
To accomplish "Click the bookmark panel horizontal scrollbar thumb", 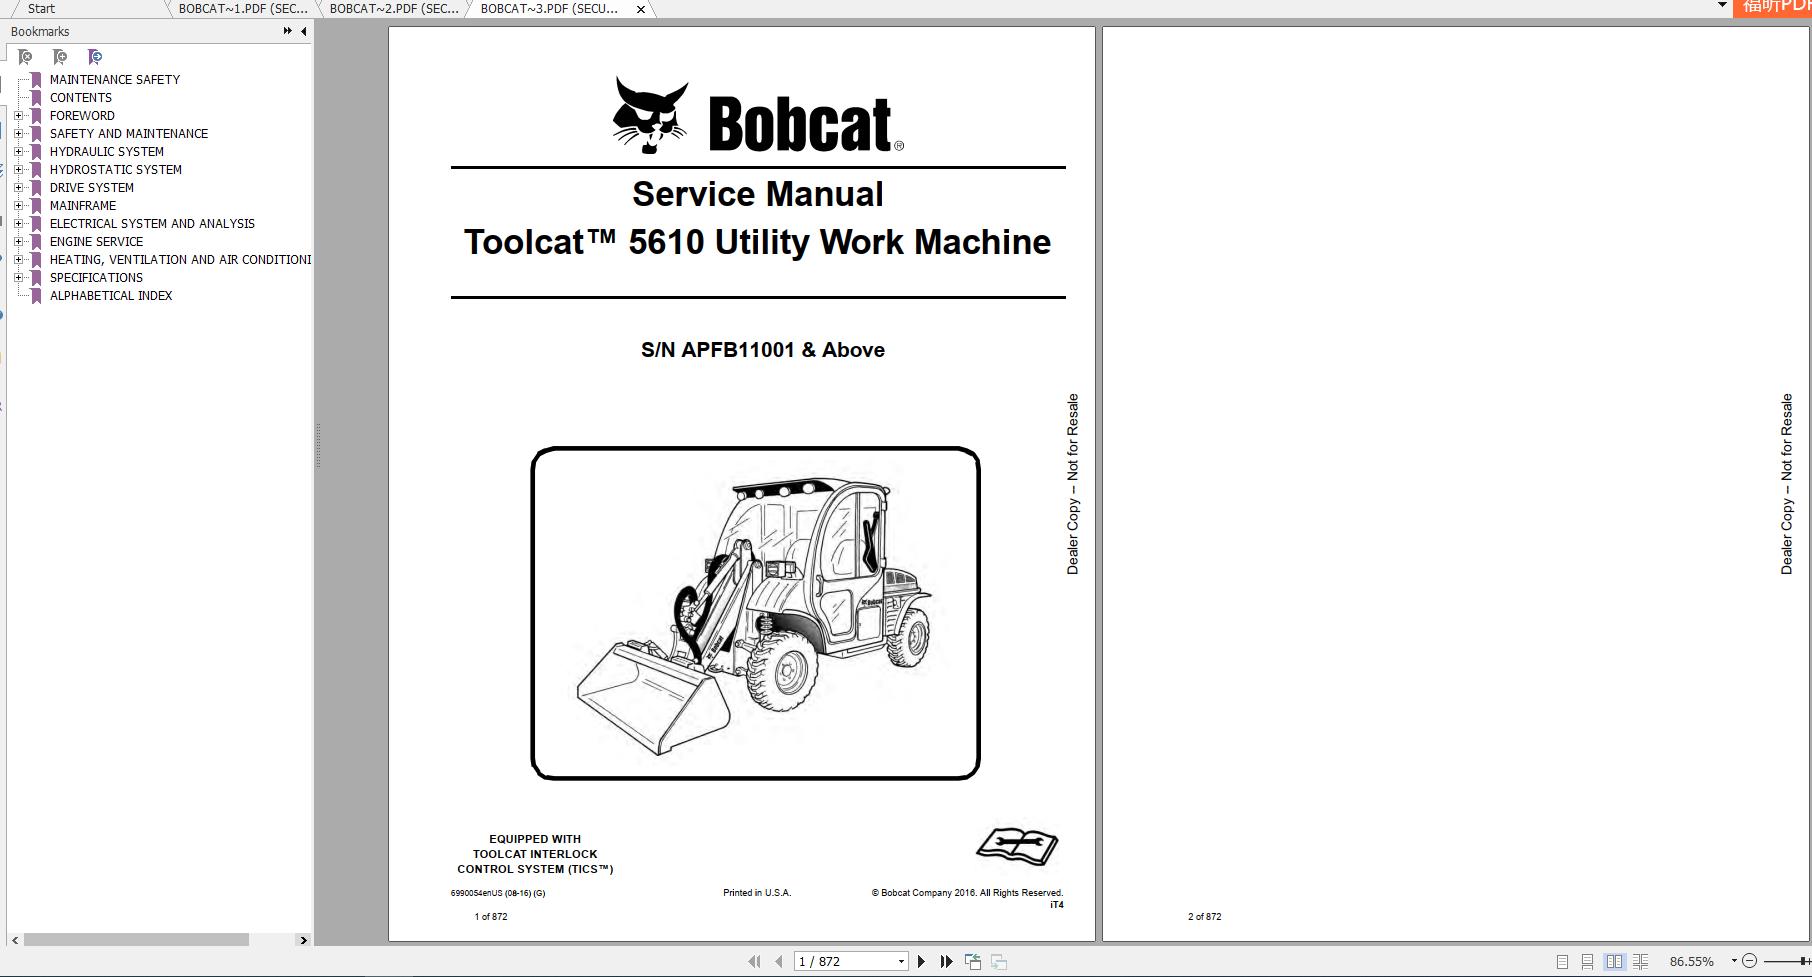I will [x=136, y=940].
